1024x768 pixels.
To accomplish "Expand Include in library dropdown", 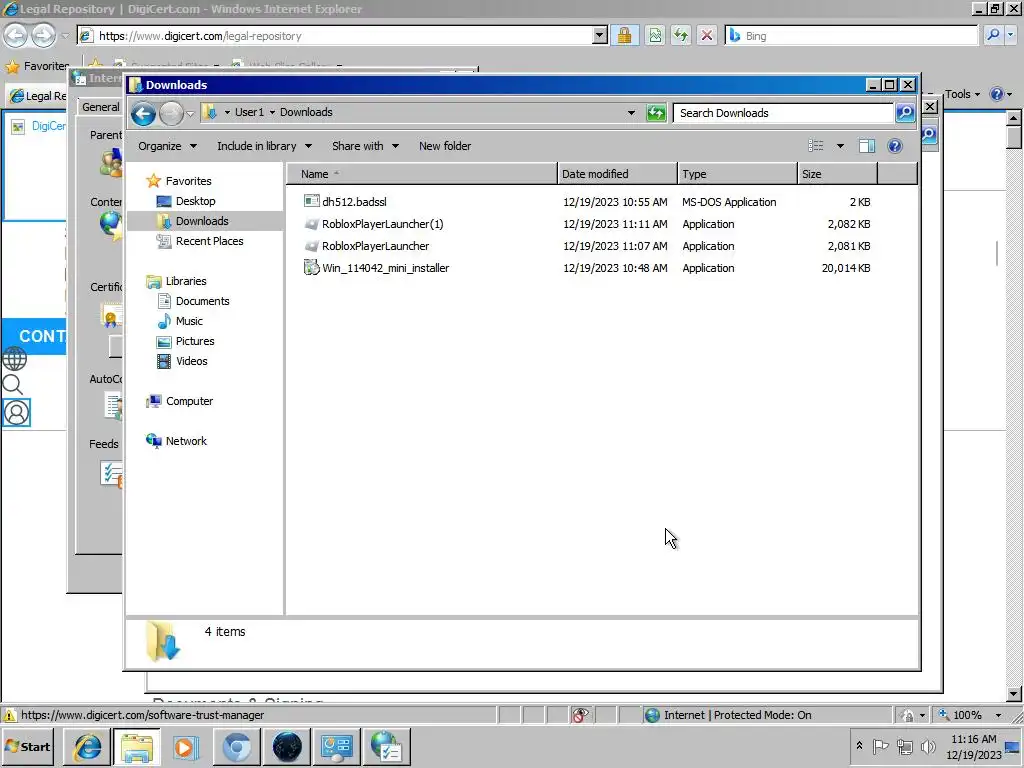I will pos(264,146).
